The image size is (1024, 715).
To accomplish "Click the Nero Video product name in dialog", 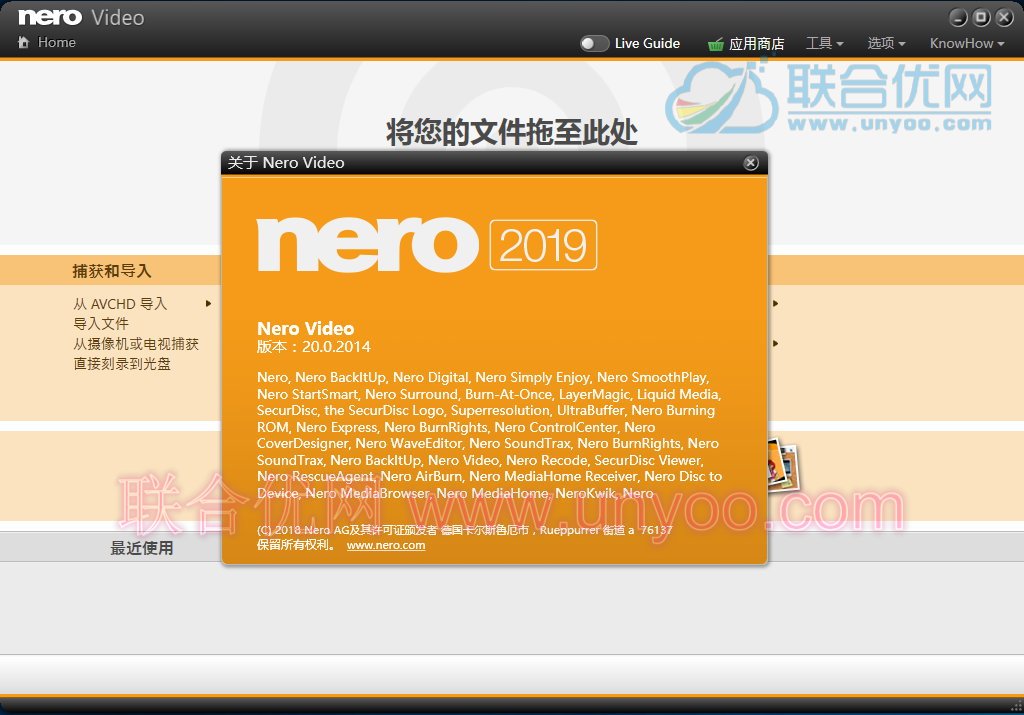I will [x=306, y=328].
